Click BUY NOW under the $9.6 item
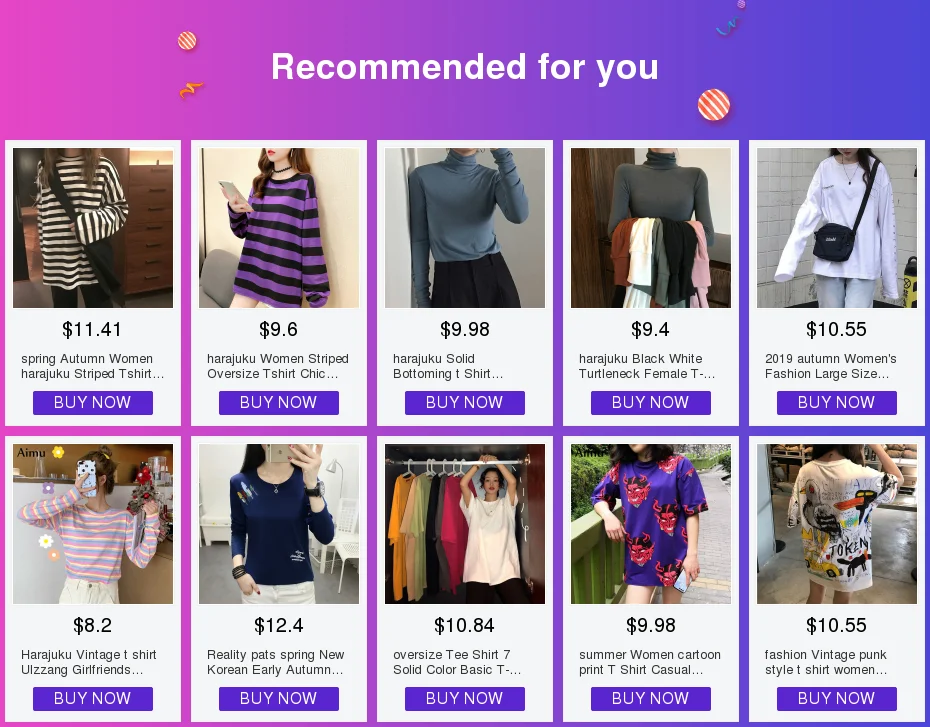The image size is (930, 727). 279,403
